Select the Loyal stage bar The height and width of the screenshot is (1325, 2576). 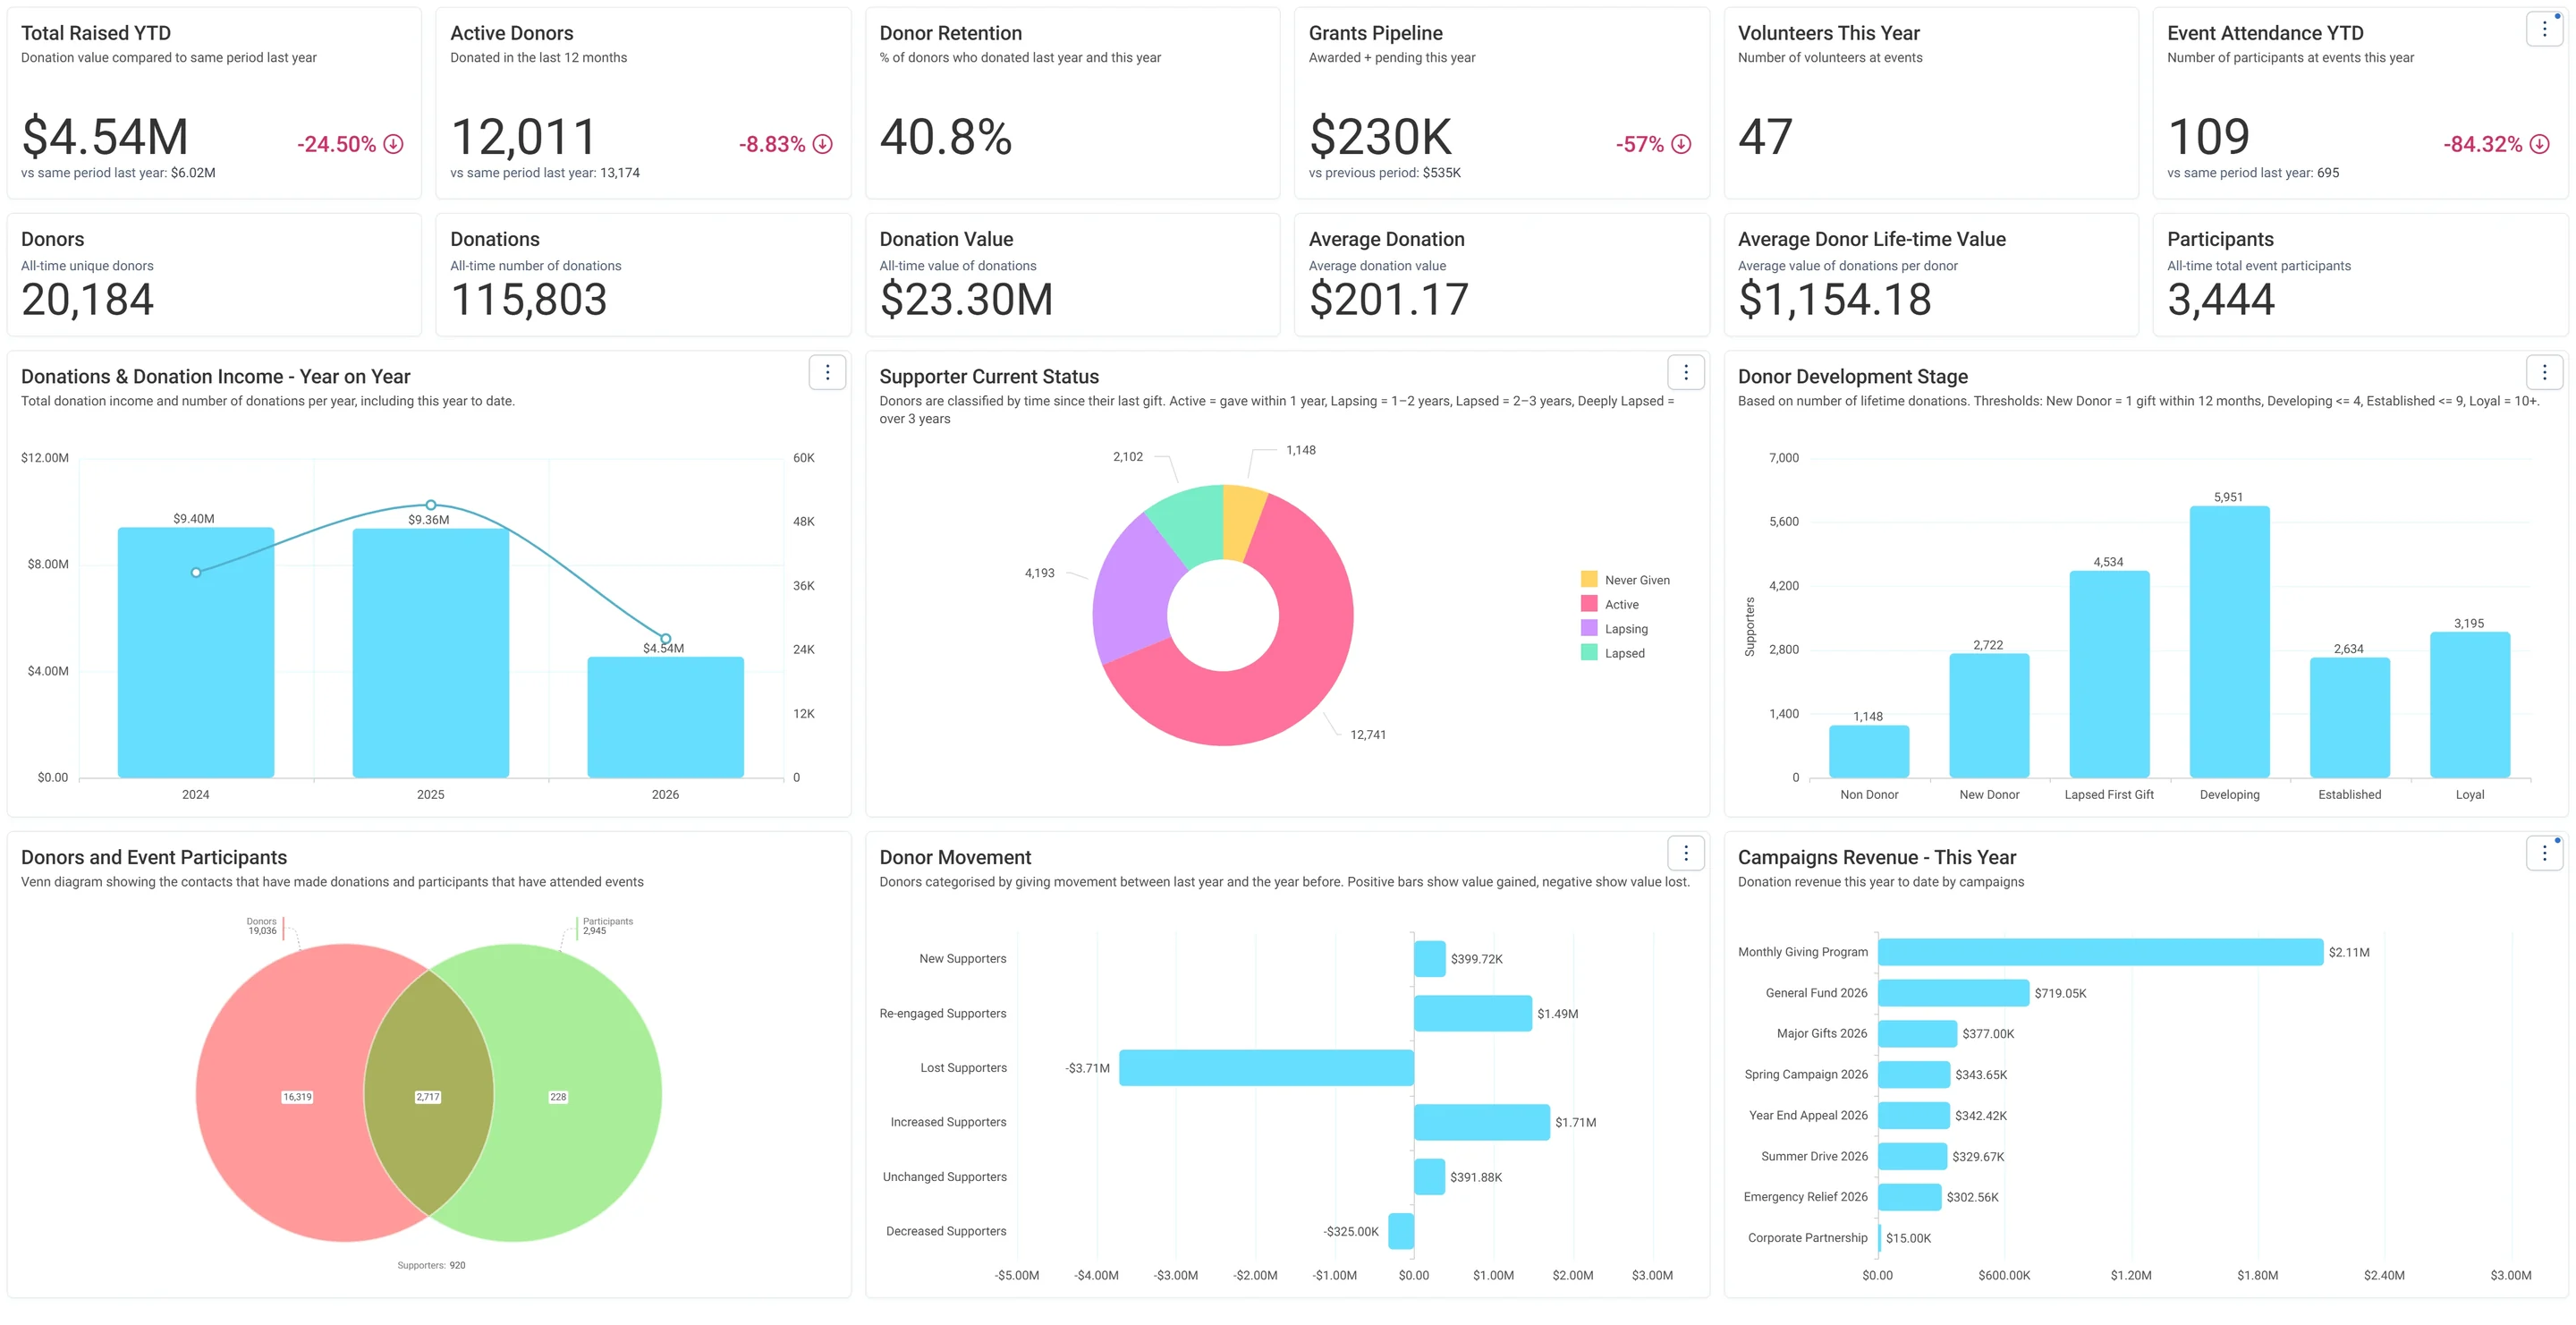[2470, 705]
